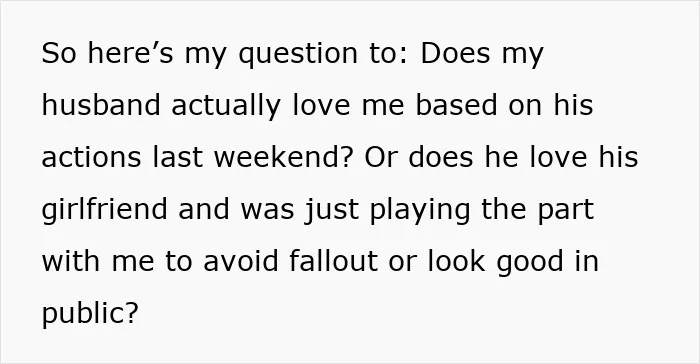Click the word "here's" at the start
700x364 pixels.
(x=130, y=53)
